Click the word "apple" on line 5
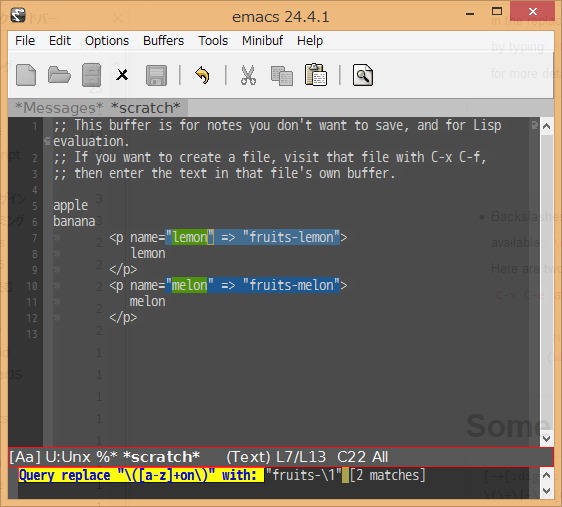562x507 pixels. pyautogui.click(x=71, y=206)
